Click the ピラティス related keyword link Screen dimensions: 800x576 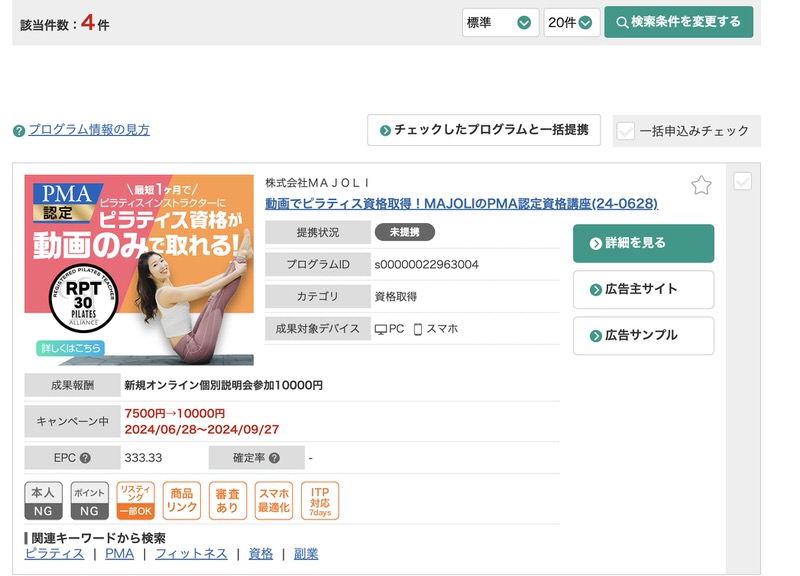[x=54, y=553]
